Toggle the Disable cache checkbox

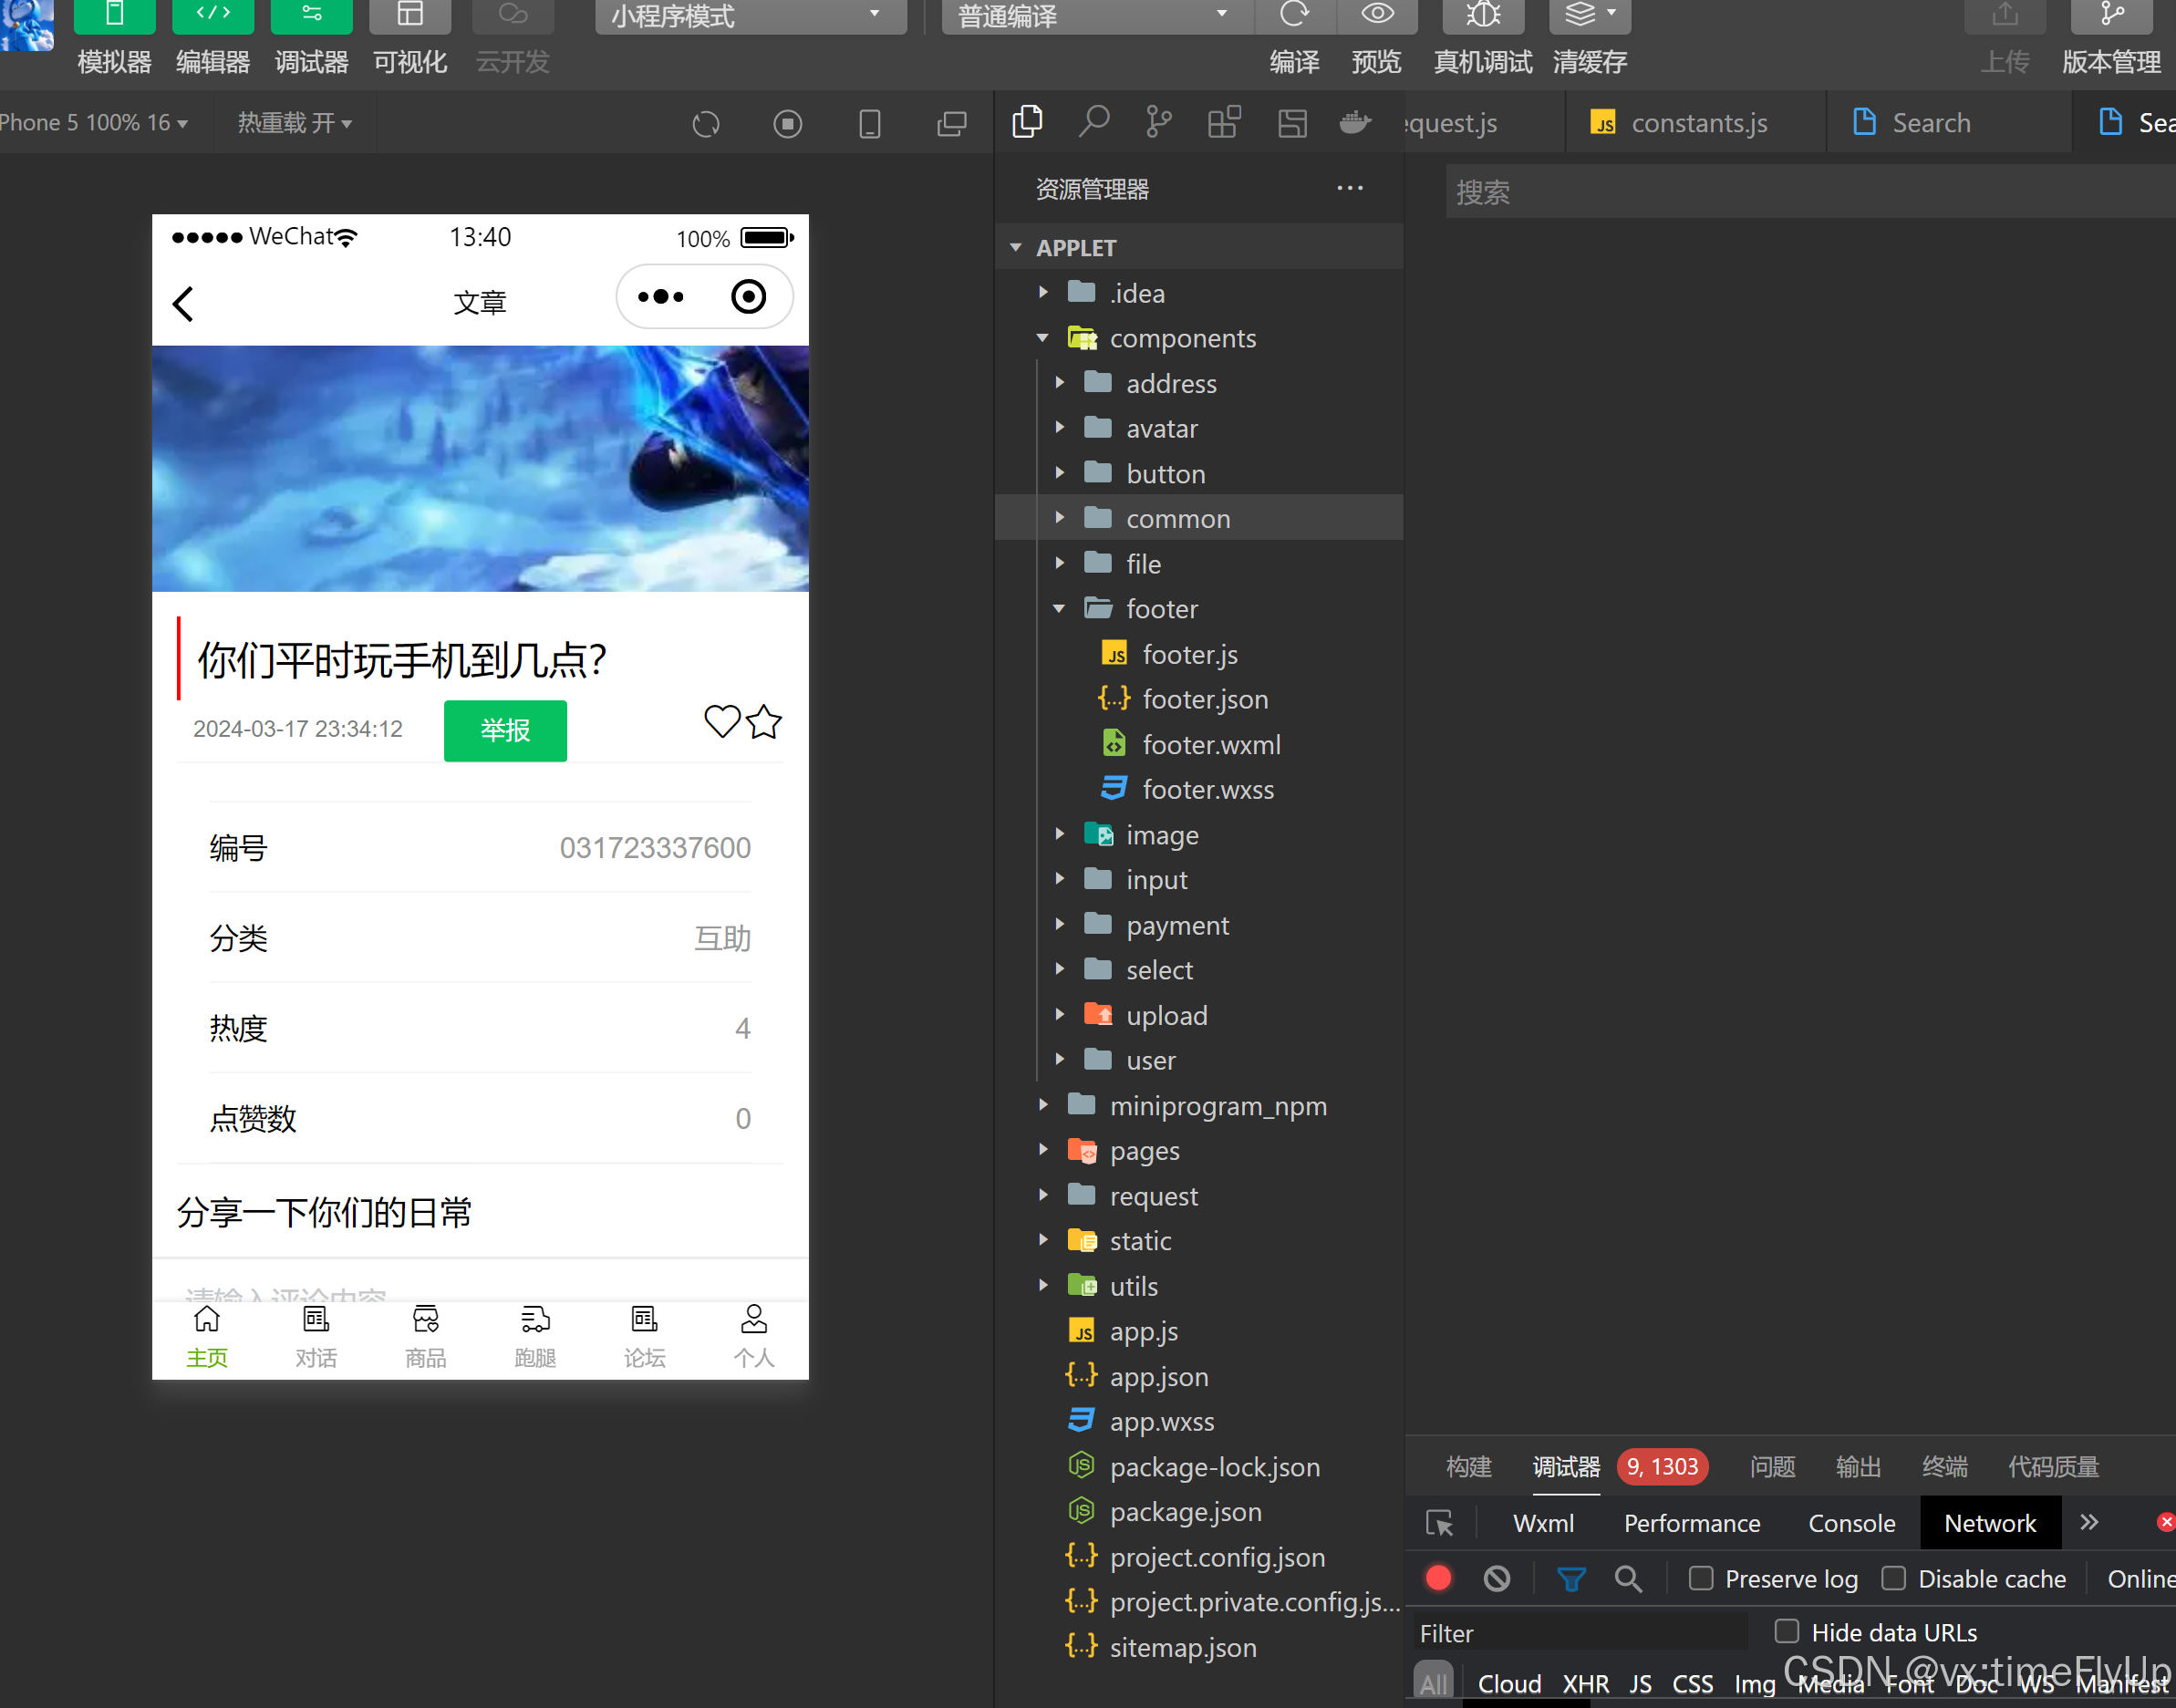click(x=1893, y=1578)
